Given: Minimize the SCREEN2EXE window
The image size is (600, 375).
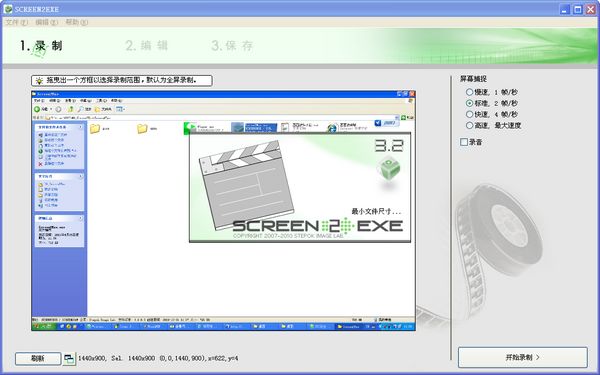Looking at the screenshot, I should (565, 10).
